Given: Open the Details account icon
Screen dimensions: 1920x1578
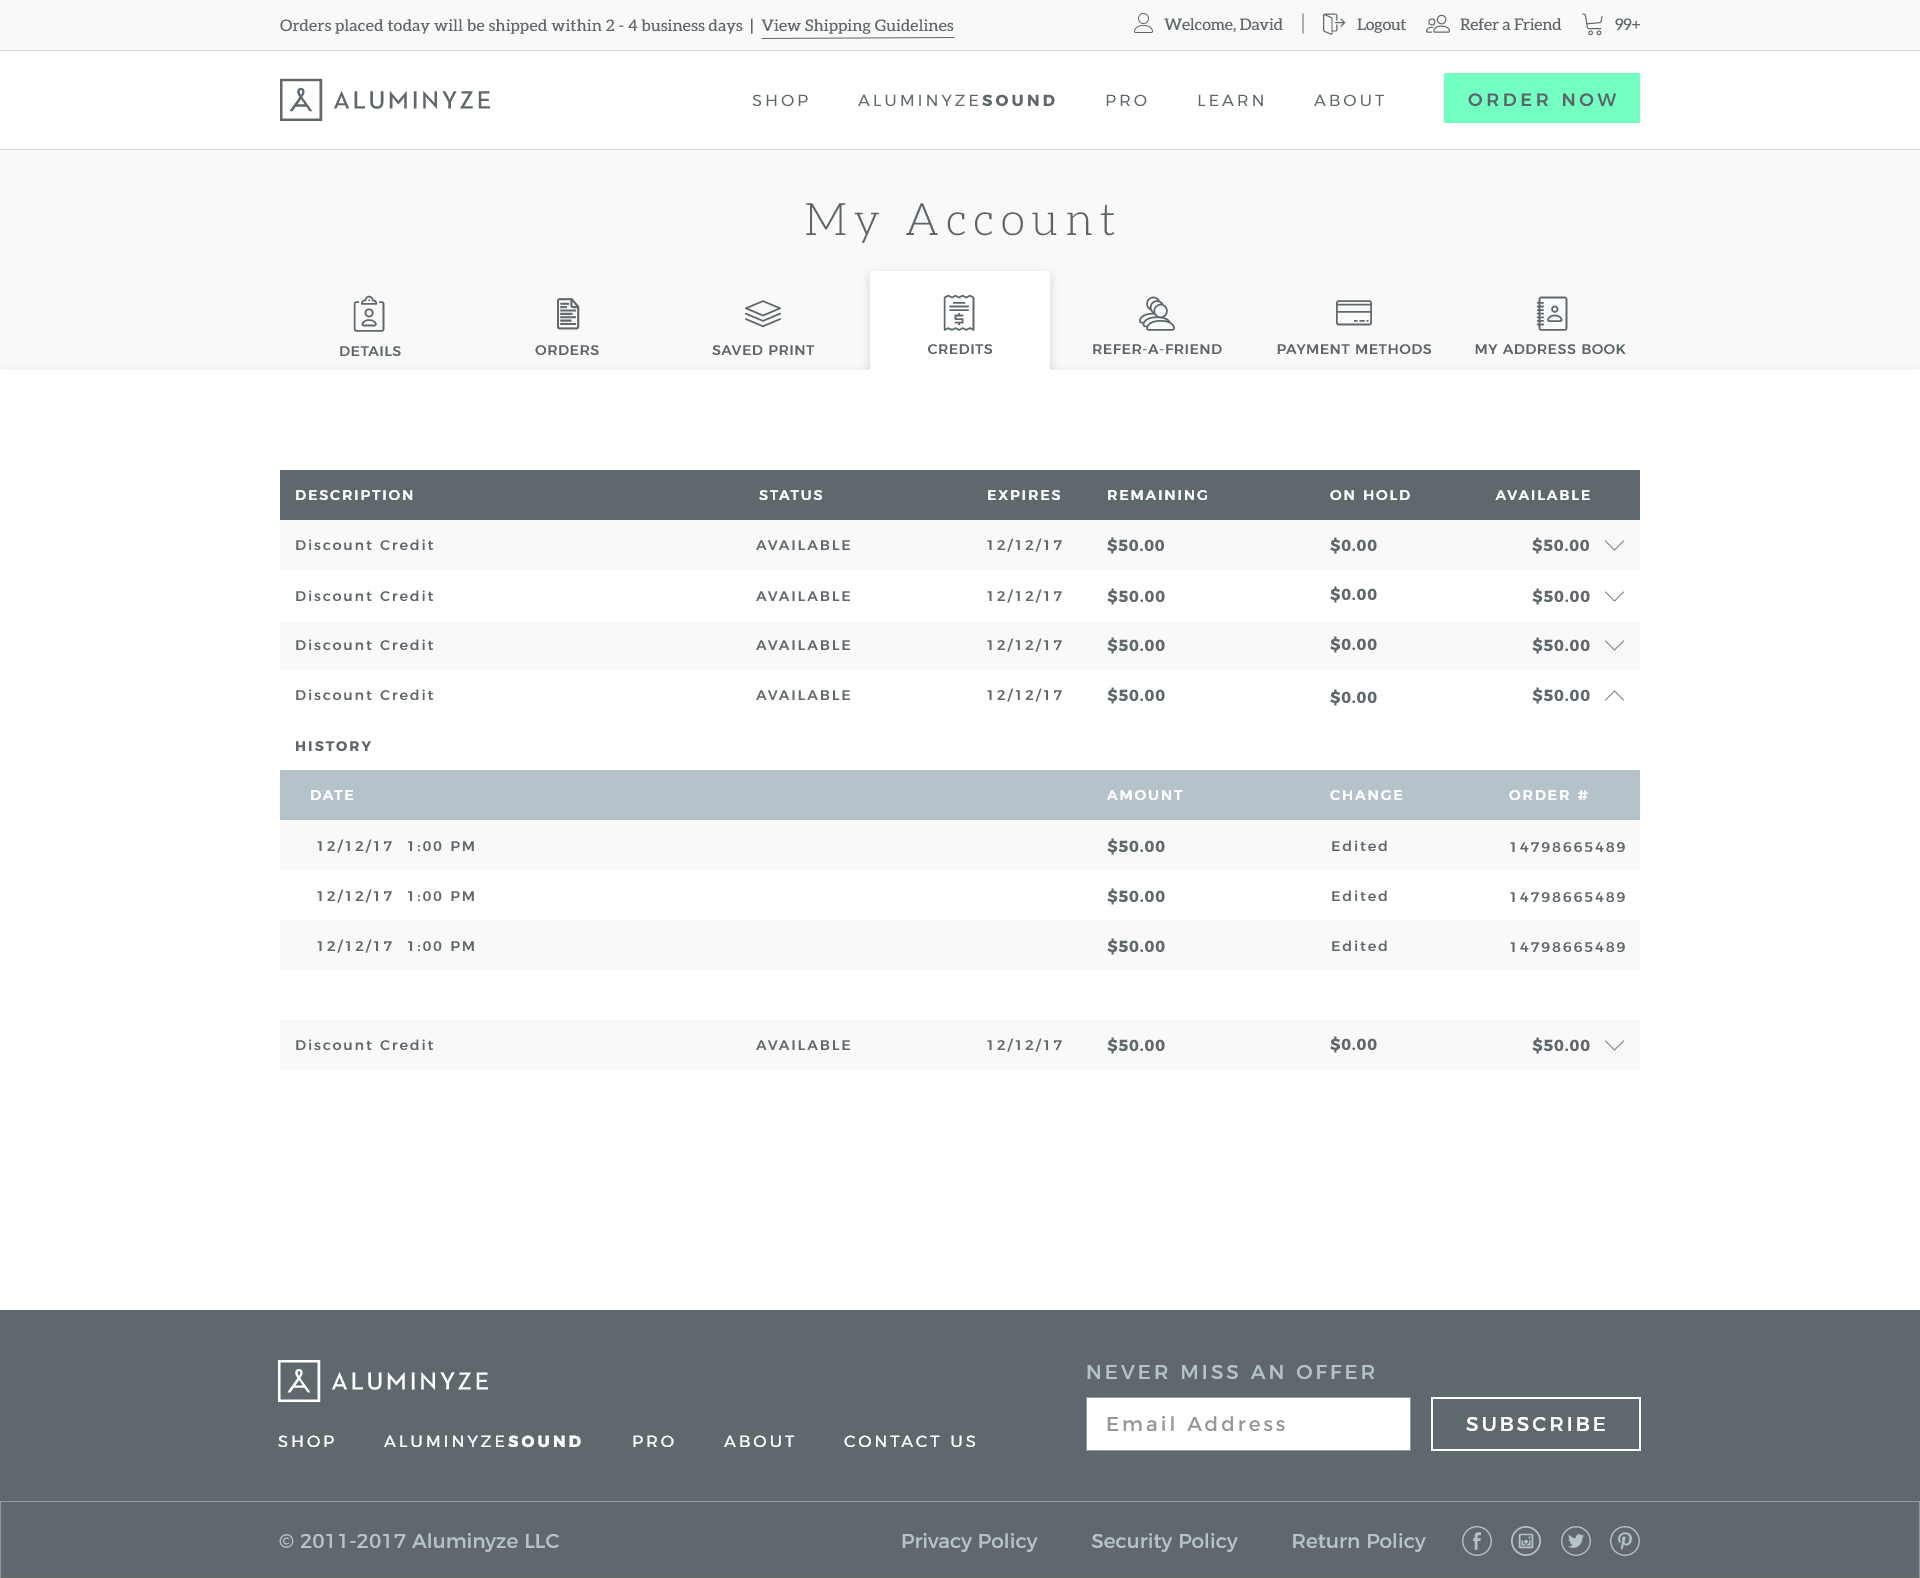Looking at the screenshot, I should tap(369, 314).
